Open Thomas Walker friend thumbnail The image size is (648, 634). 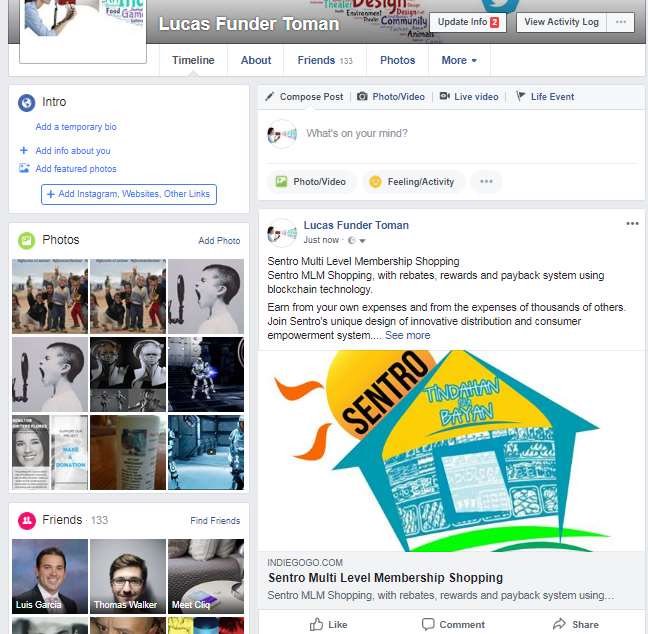[x=128, y=576]
